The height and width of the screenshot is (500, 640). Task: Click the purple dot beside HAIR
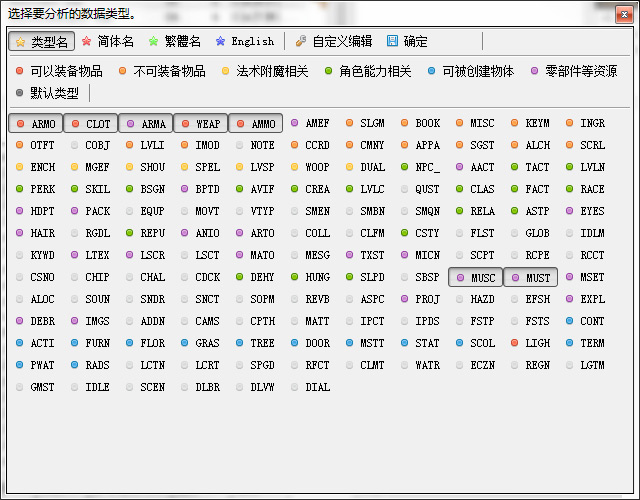20,233
